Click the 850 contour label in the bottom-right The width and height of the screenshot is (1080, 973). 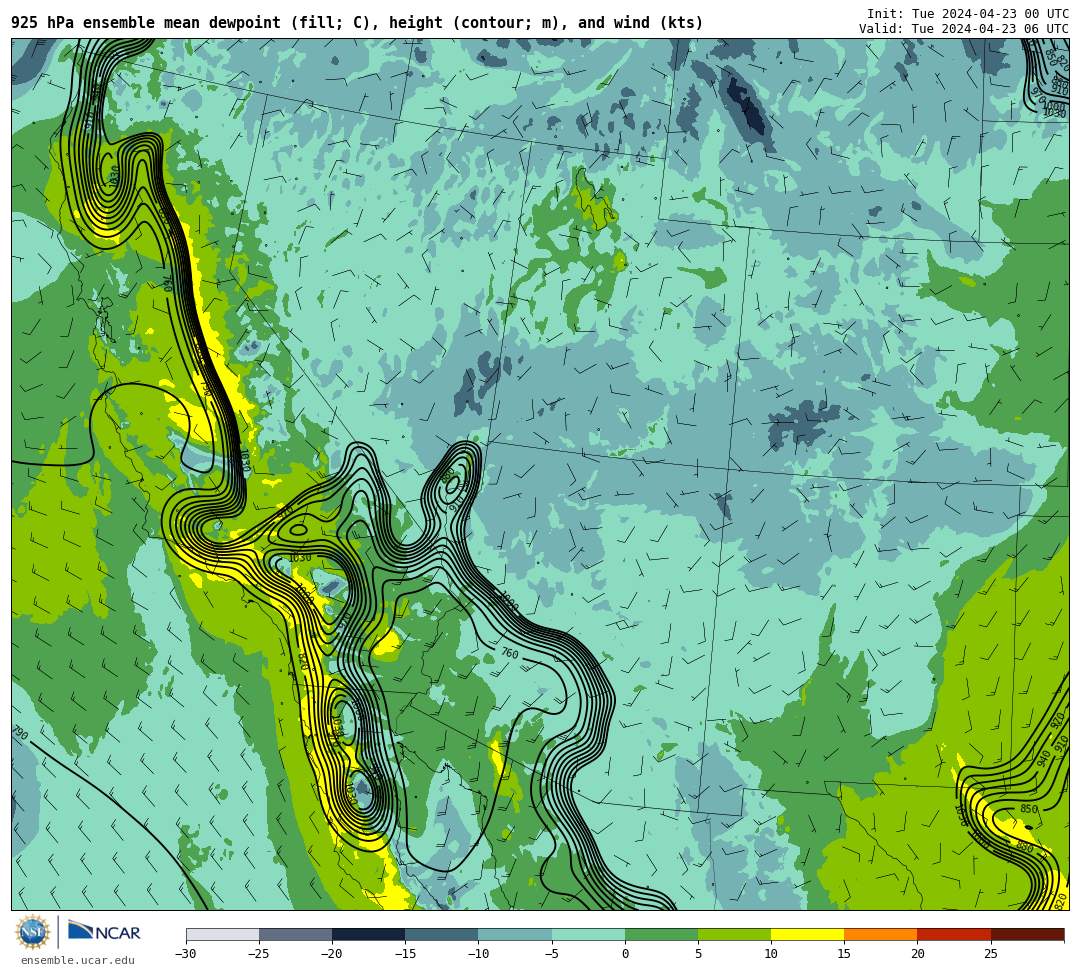1028,809
